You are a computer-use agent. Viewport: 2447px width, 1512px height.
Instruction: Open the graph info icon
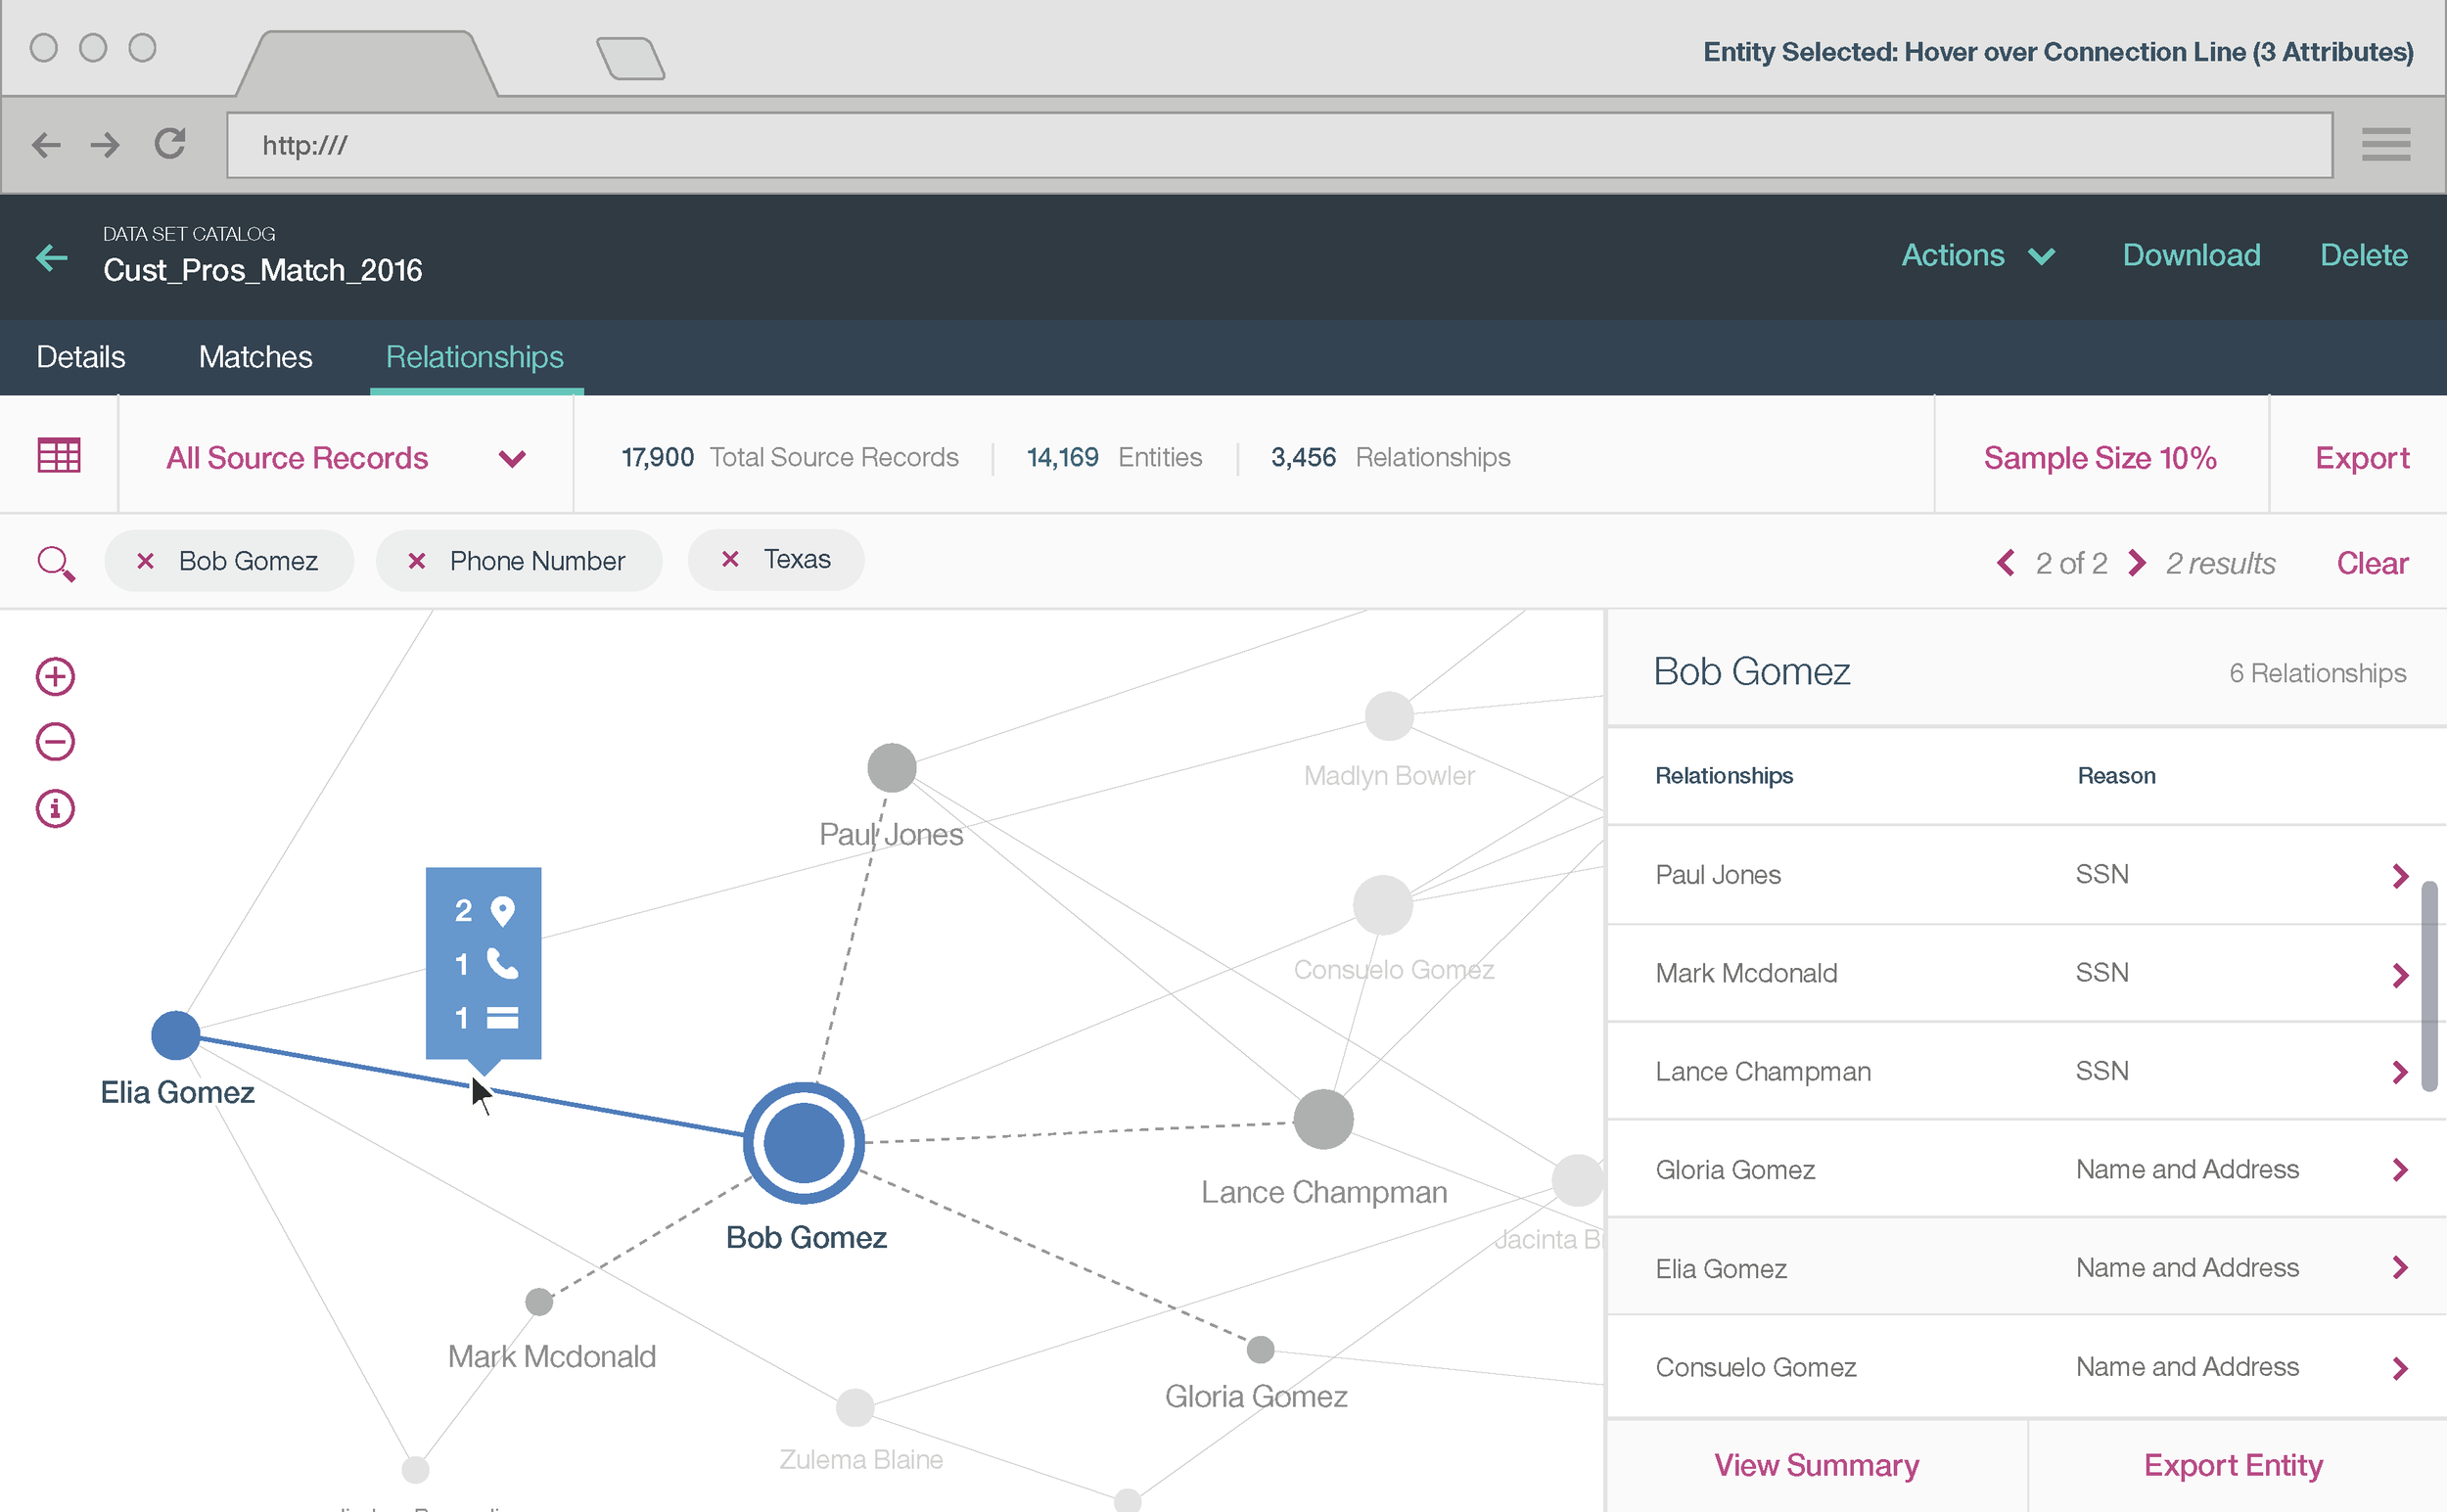pyautogui.click(x=55, y=808)
